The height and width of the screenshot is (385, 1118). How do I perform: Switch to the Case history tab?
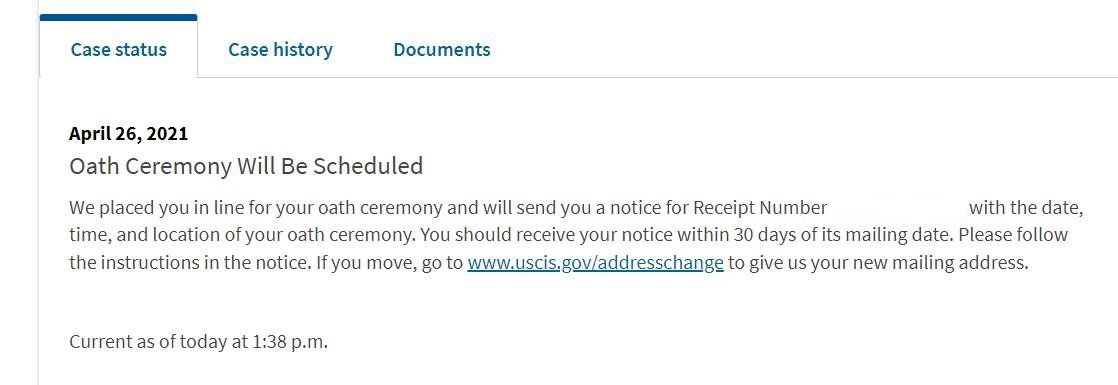pyautogui.click(x=280, y=49)
